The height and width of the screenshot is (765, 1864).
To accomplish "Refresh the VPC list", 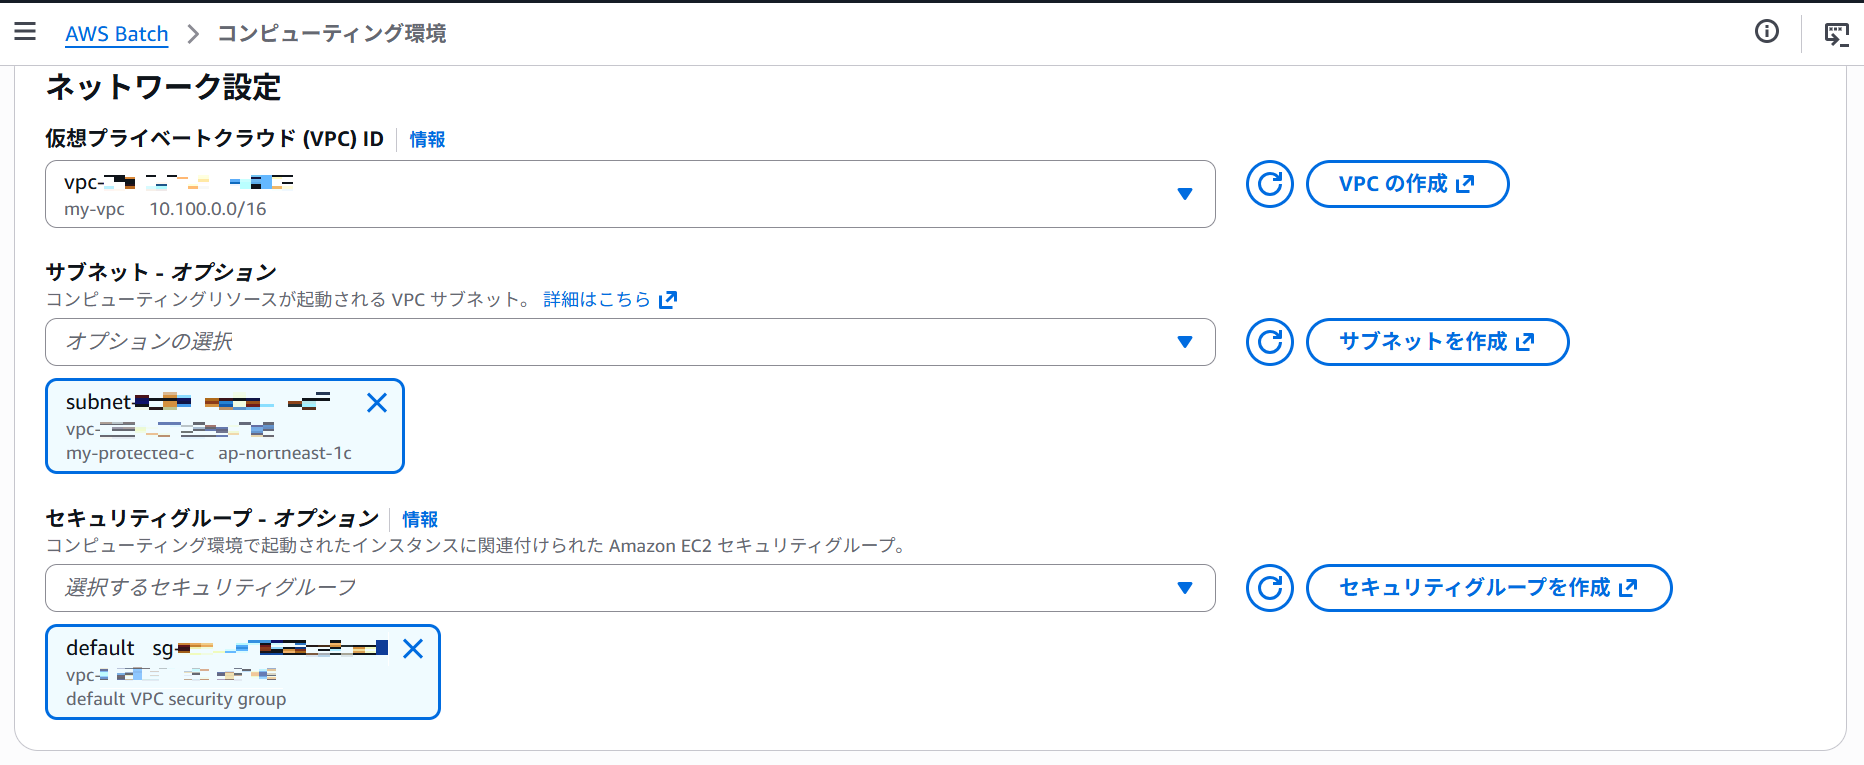I will [1268, 184].
